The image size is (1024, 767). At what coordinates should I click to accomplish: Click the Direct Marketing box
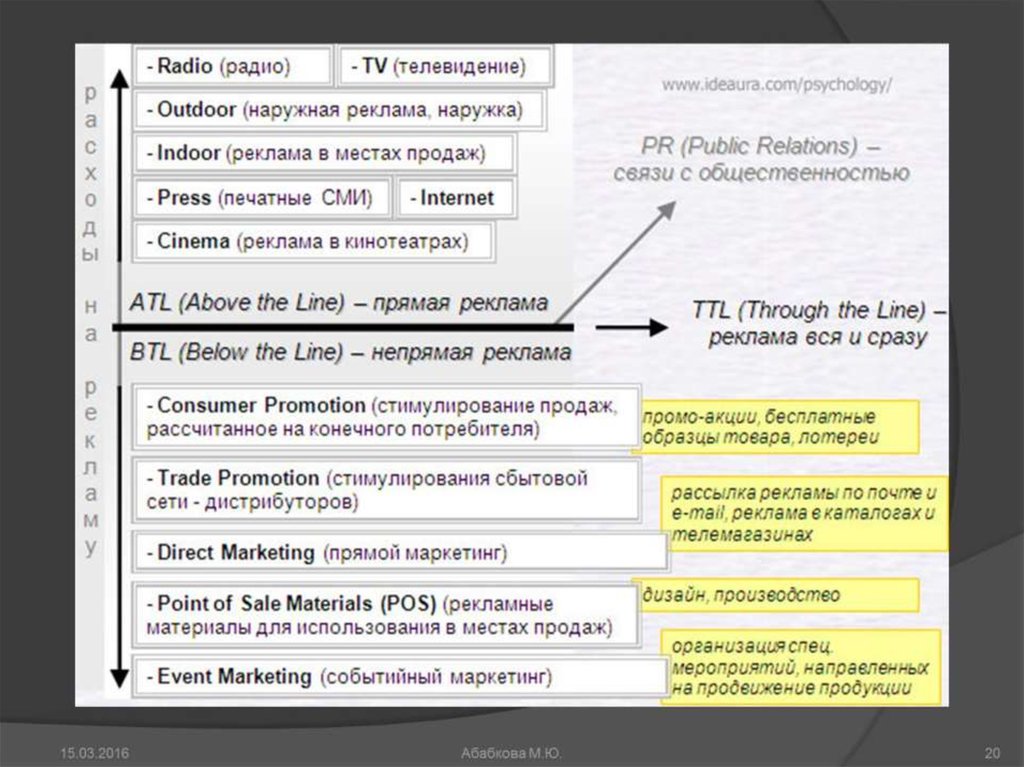click(400, 552)
